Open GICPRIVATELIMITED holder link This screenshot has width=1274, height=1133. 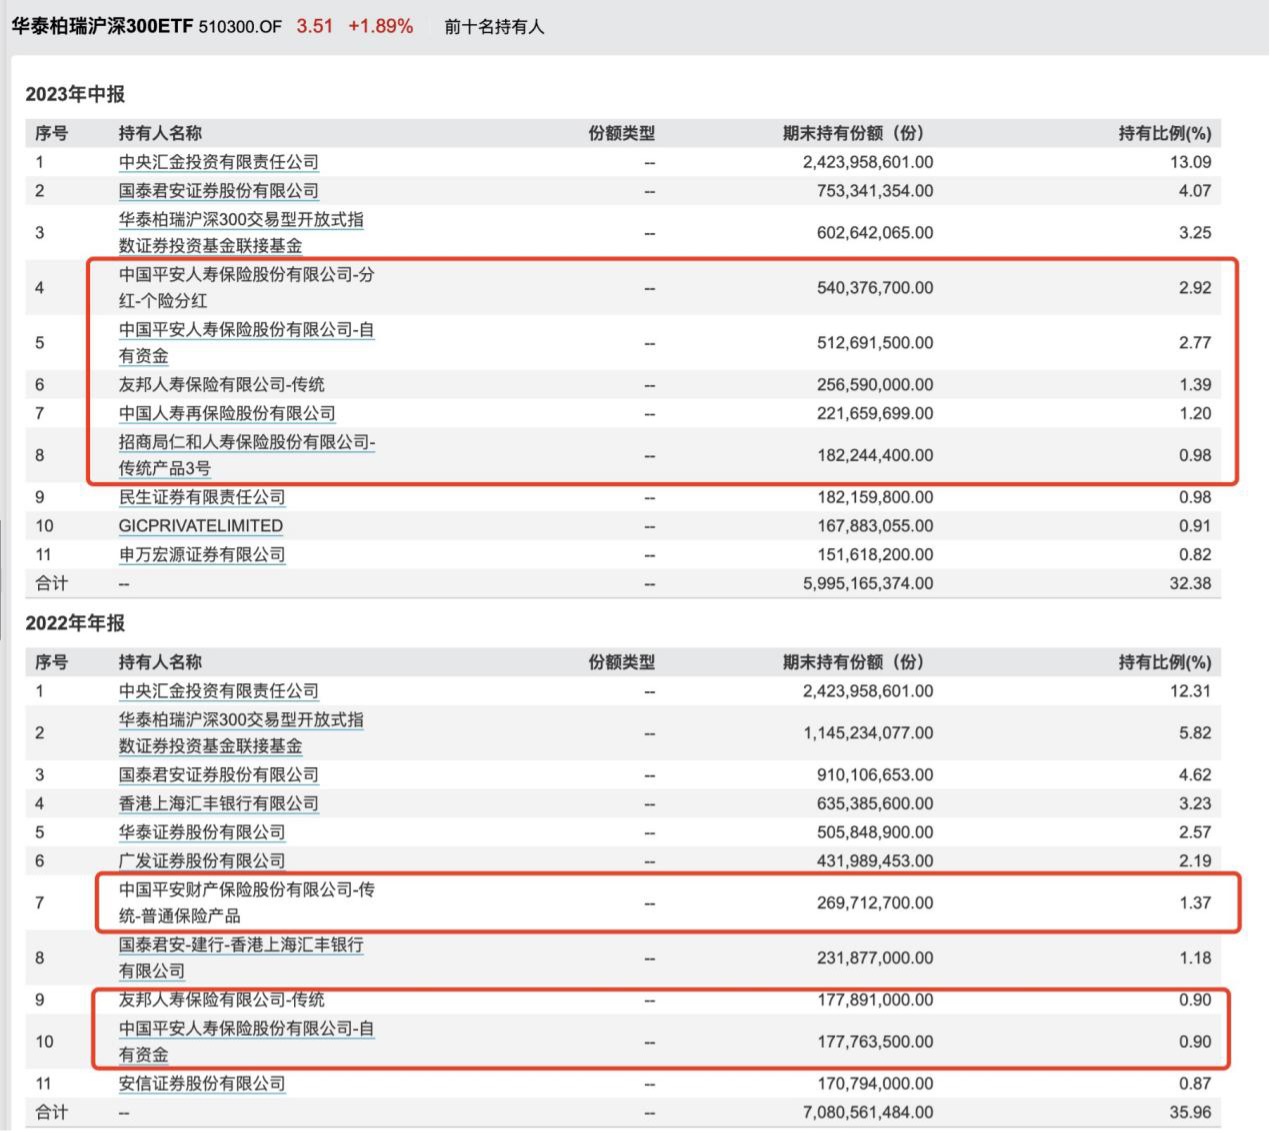(x=201, y=527)
